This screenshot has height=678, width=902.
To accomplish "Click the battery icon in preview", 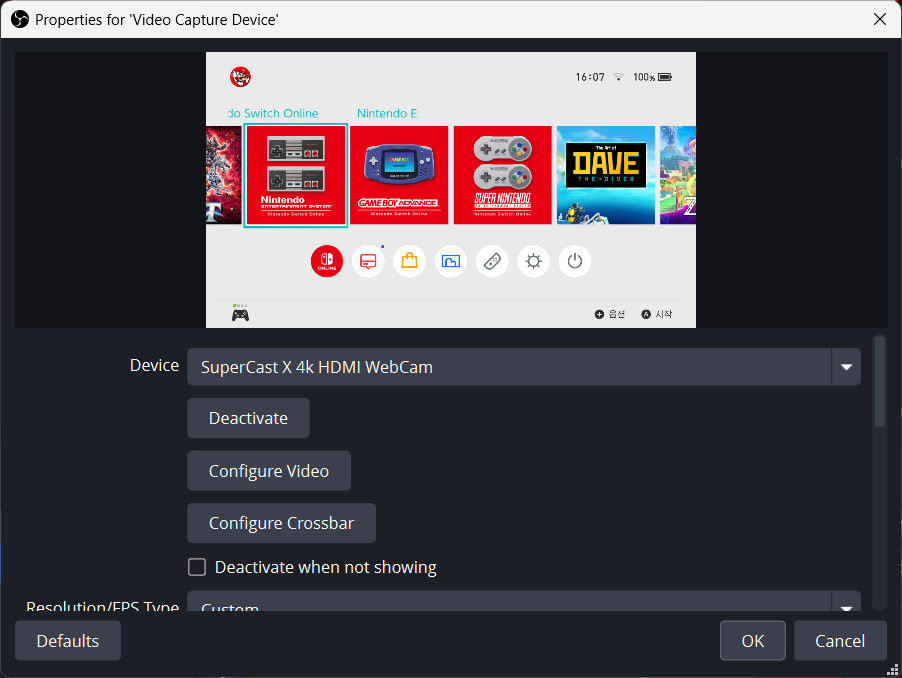I will coord(665,77).
